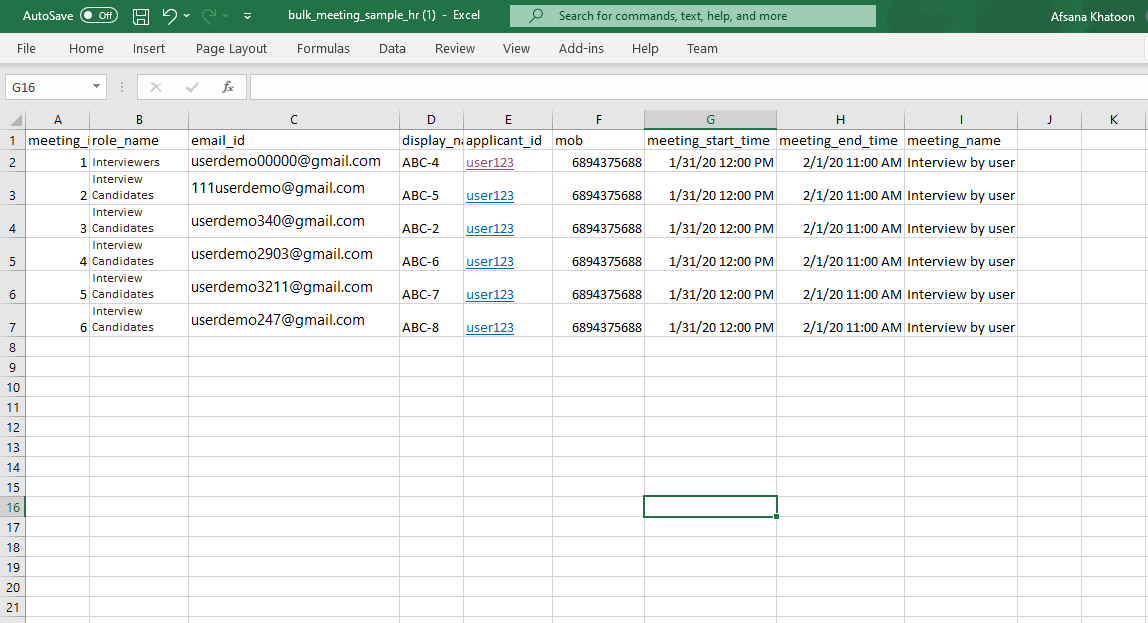The width and height of the screenshot is (1148, 623).
Task: Select the Interviewers cell in row 2
Action: tap(138, 162)
